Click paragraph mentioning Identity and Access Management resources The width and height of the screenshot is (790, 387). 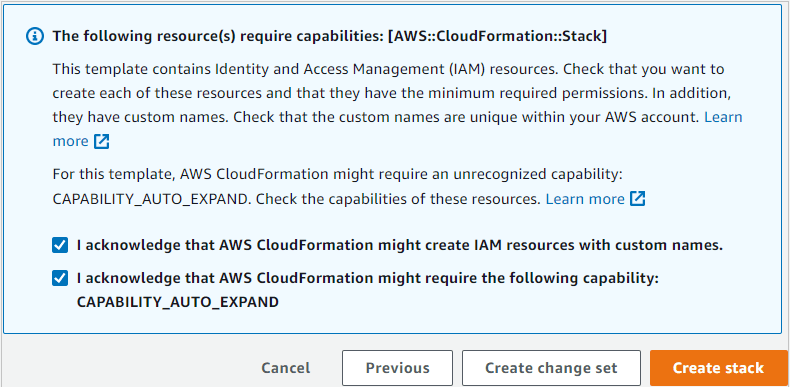click(398, 105)
